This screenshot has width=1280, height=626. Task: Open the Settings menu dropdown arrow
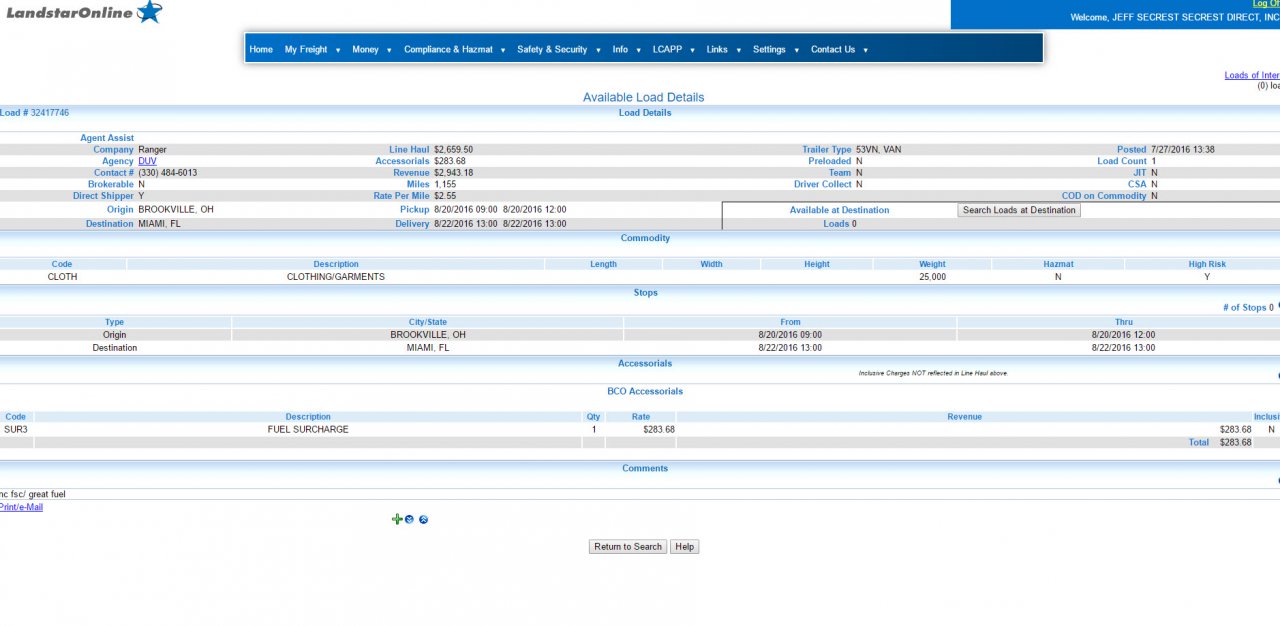[797, 50]
